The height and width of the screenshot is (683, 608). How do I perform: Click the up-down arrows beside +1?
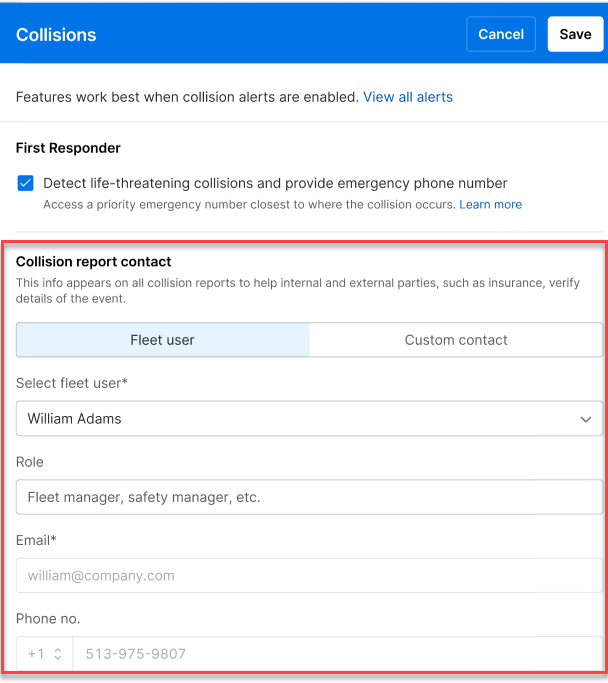(x=58, y=654)
